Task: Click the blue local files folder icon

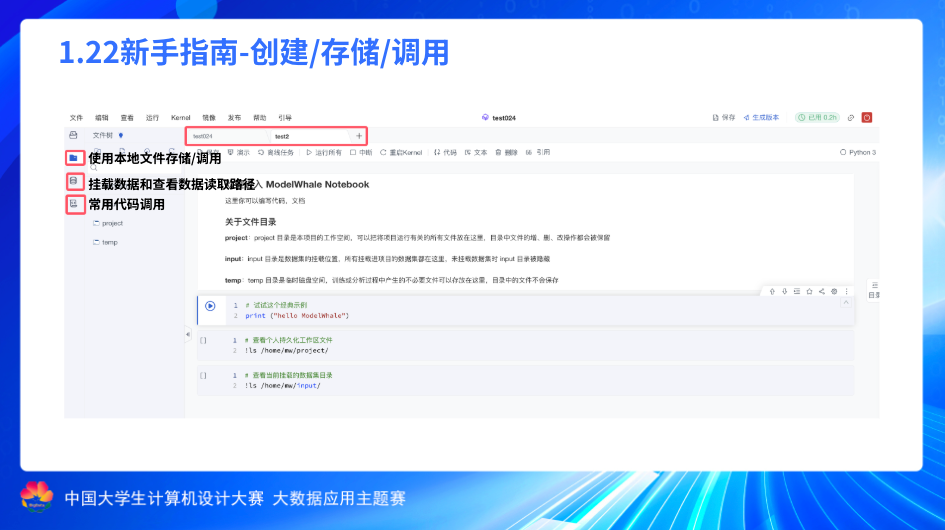Action: [73, 158]
